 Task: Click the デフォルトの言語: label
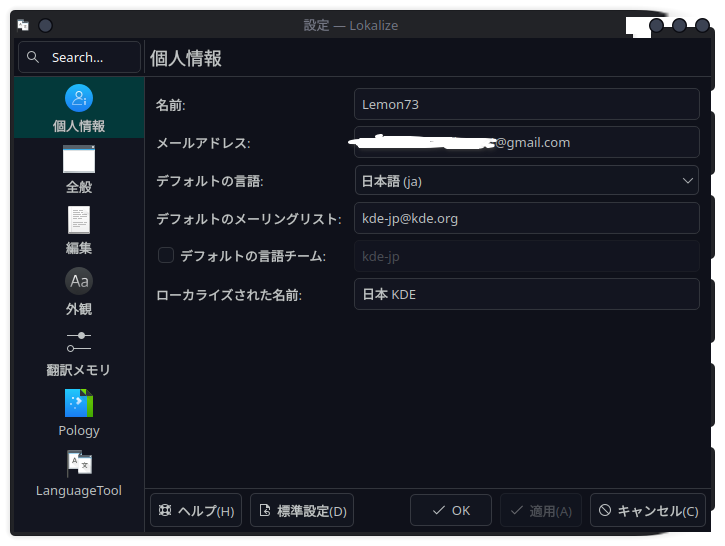point(209,181)
